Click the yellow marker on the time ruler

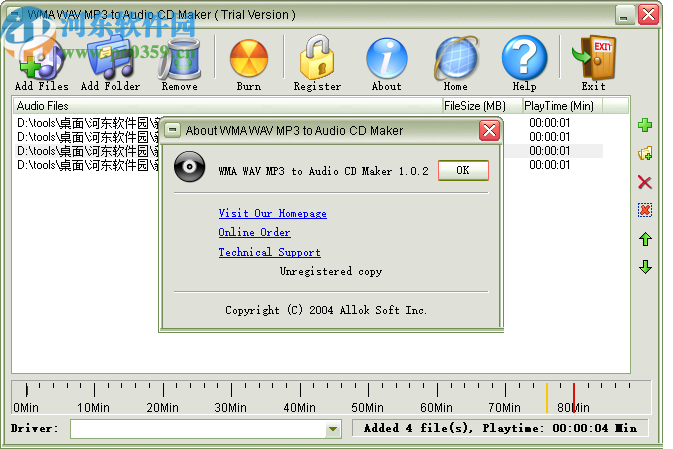coord(547,397)
